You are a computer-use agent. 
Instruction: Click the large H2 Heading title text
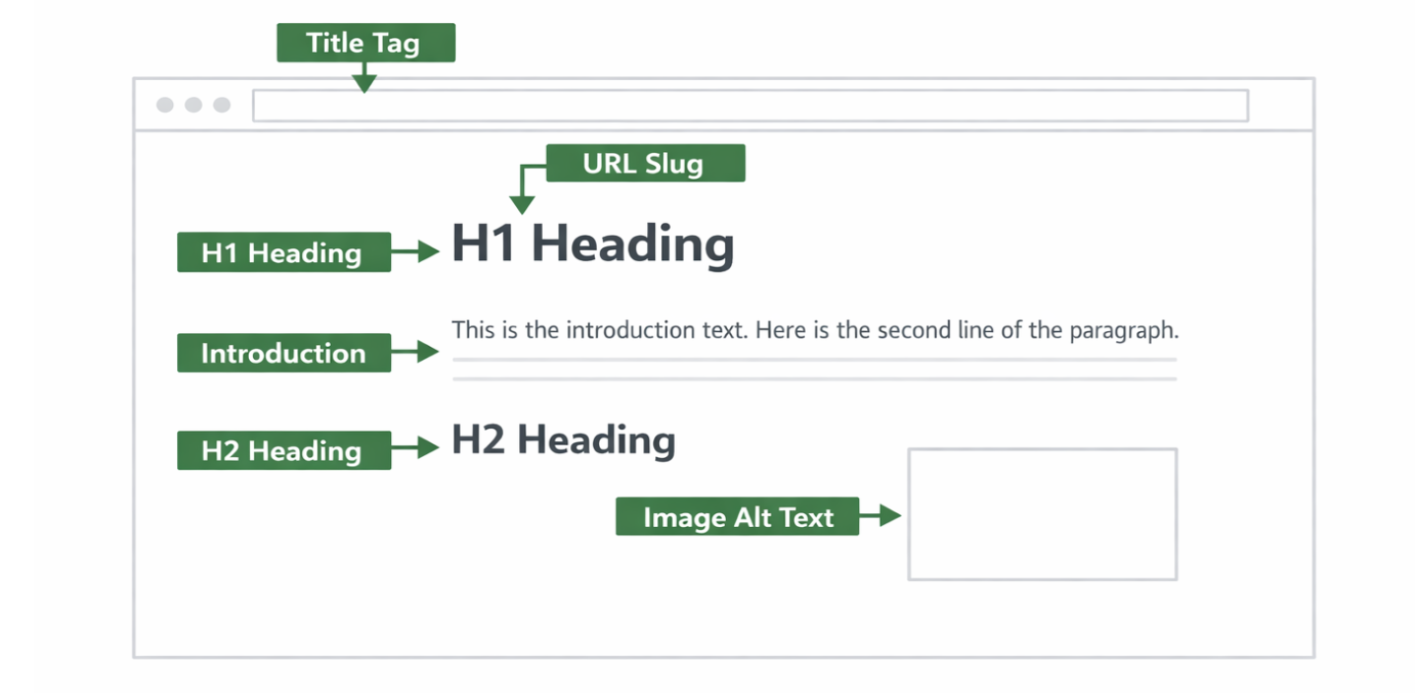564,440
